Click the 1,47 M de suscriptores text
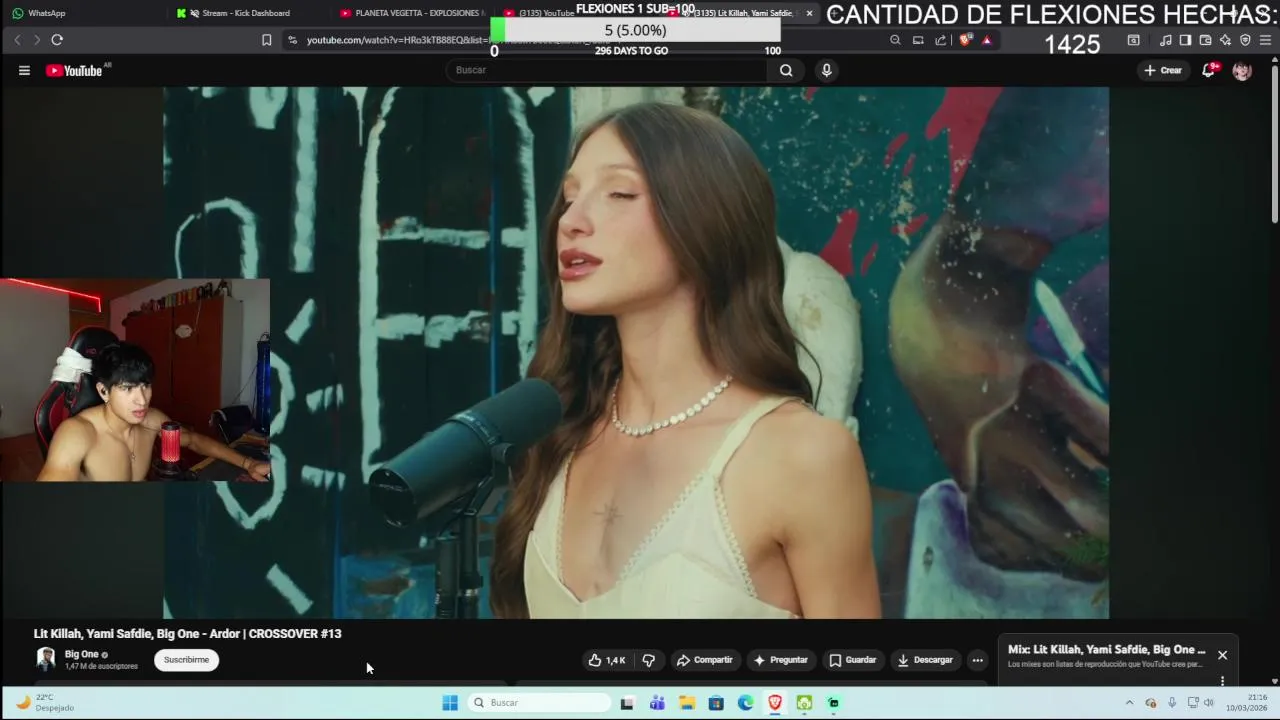 (x=101, y=666)
